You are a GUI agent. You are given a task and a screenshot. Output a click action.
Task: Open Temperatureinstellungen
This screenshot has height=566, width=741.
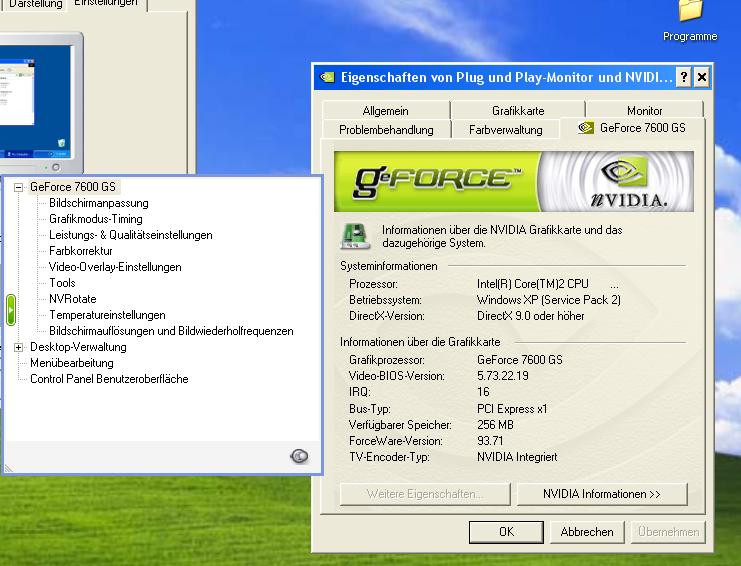pyautogui.click(x=107, y=315)
